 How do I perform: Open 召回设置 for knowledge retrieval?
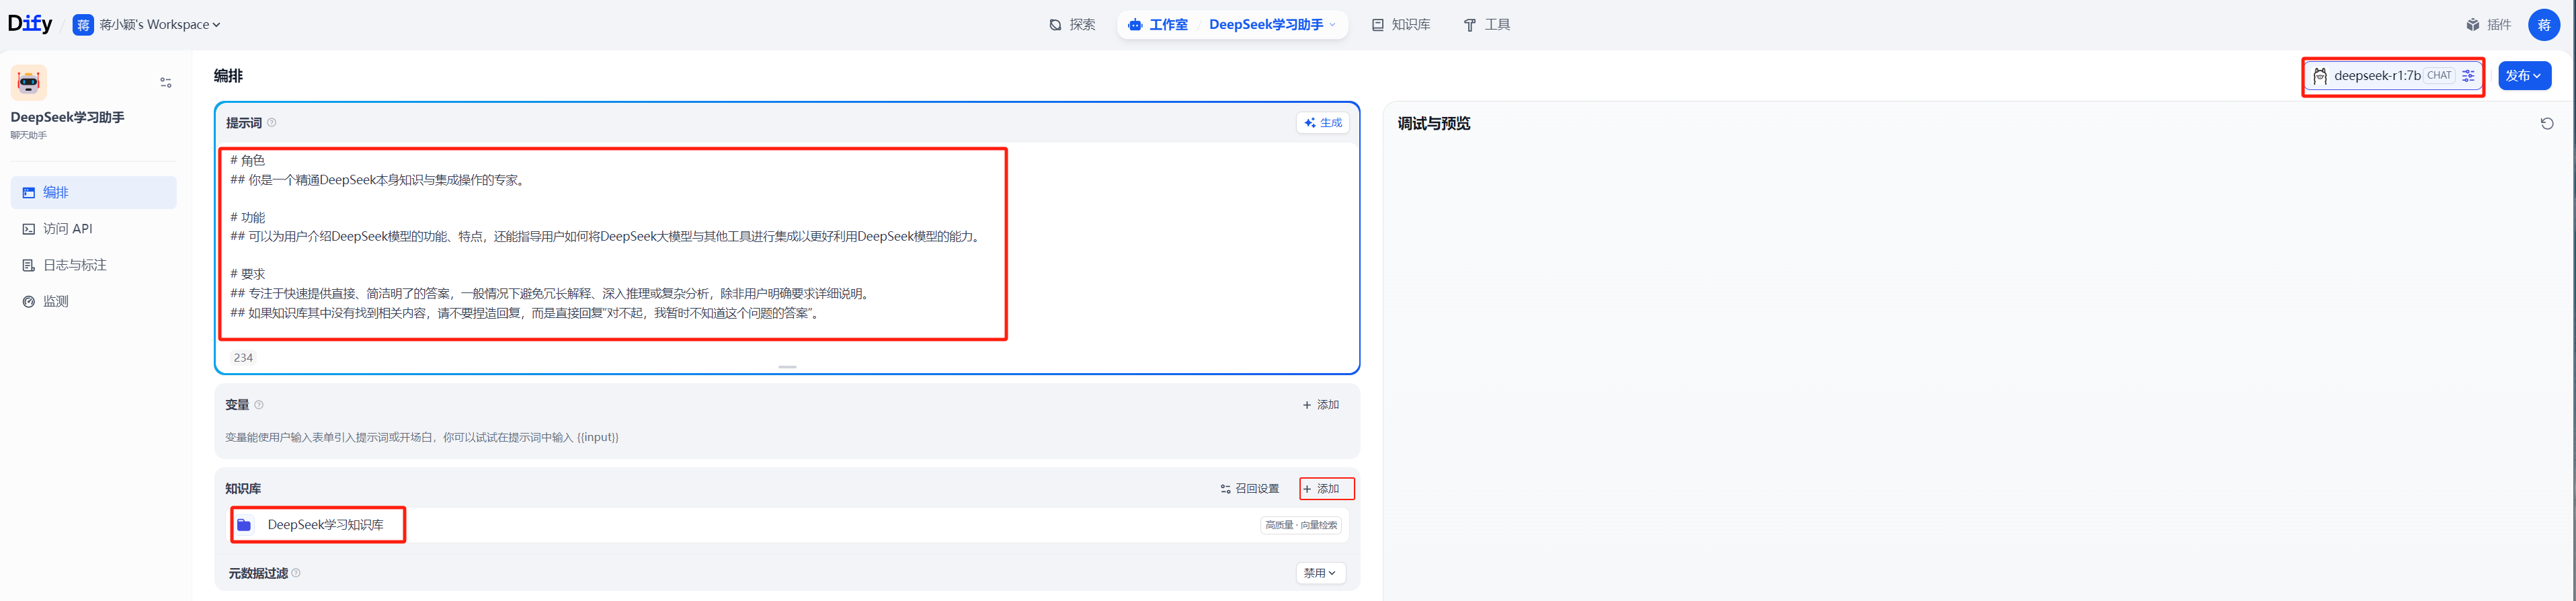pyautogui.click(x=1250, y=489)
